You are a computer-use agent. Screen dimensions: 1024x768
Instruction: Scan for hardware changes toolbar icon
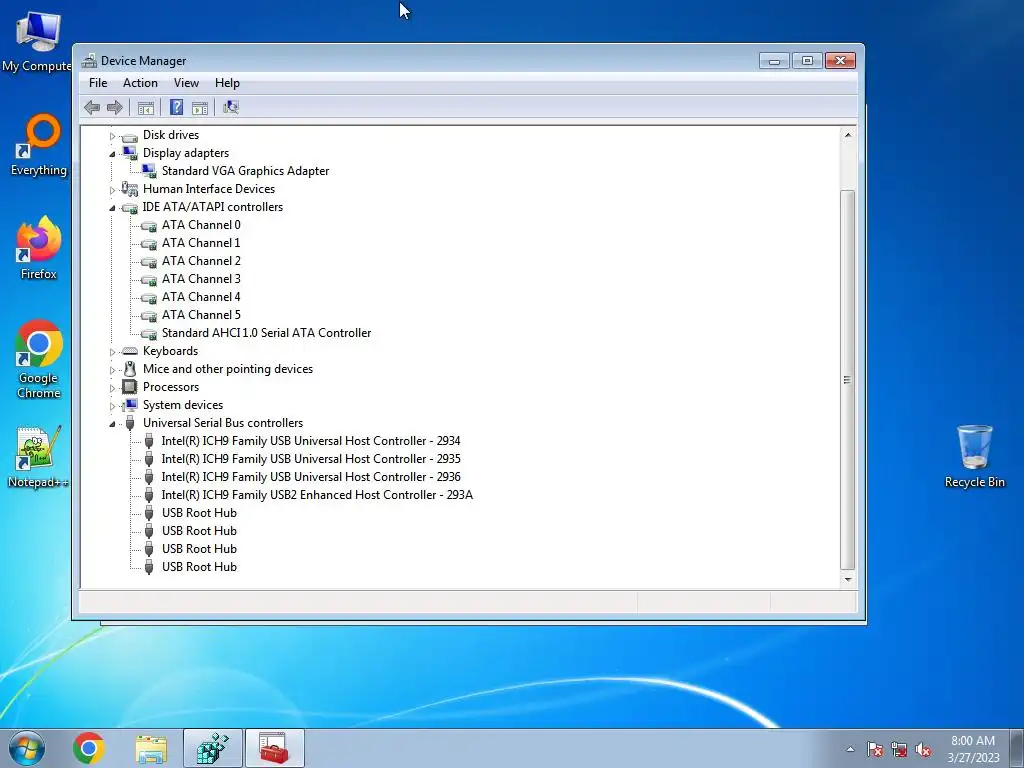pyautogui.click(x=231, y=107)
